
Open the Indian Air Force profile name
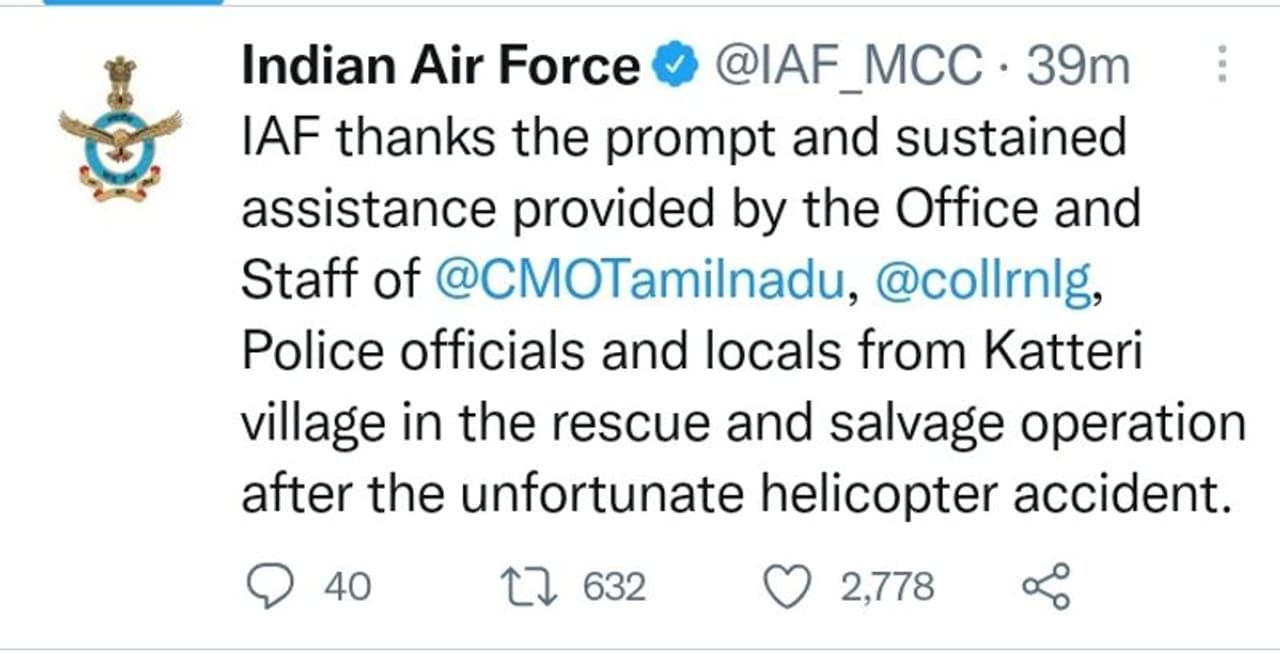(x=441, y=67)
